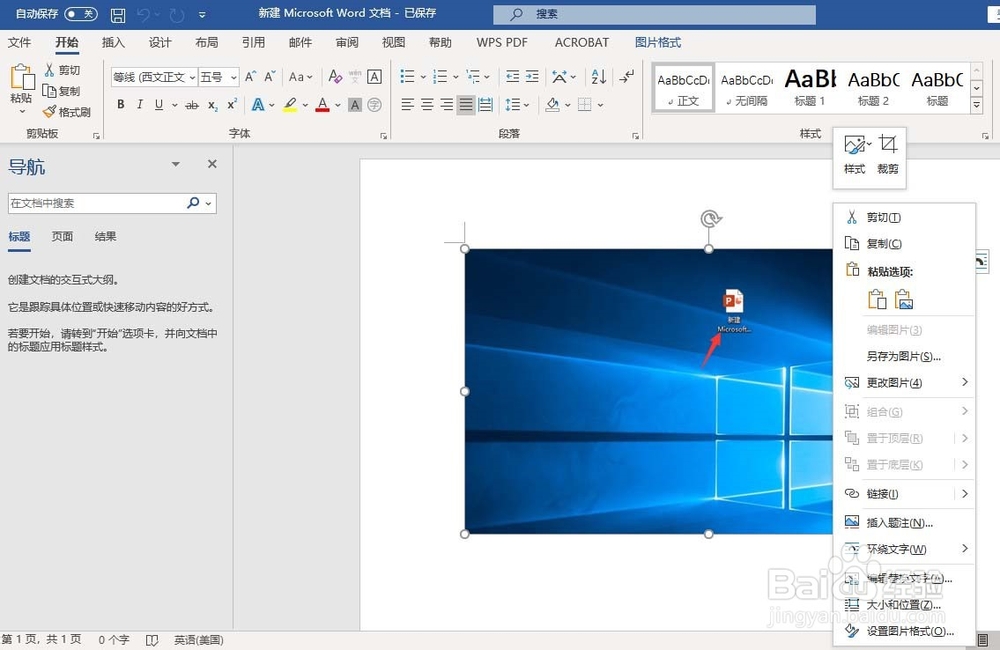Click the 样式 picture style icon
Image resolution: width=1000 pixels, height=650 pixels.
click(855, 154)
